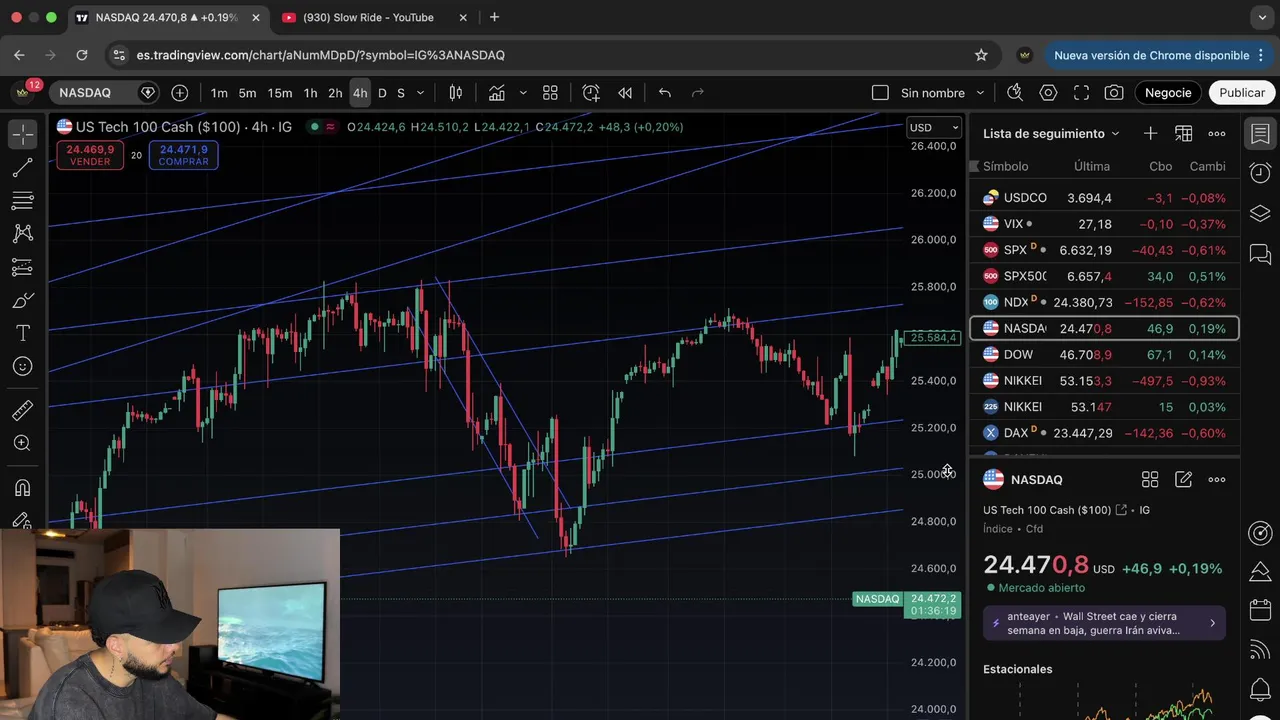Select the 4h timeframe
Viewport: 1280px width, 720px height.
(x=360, y=93)
